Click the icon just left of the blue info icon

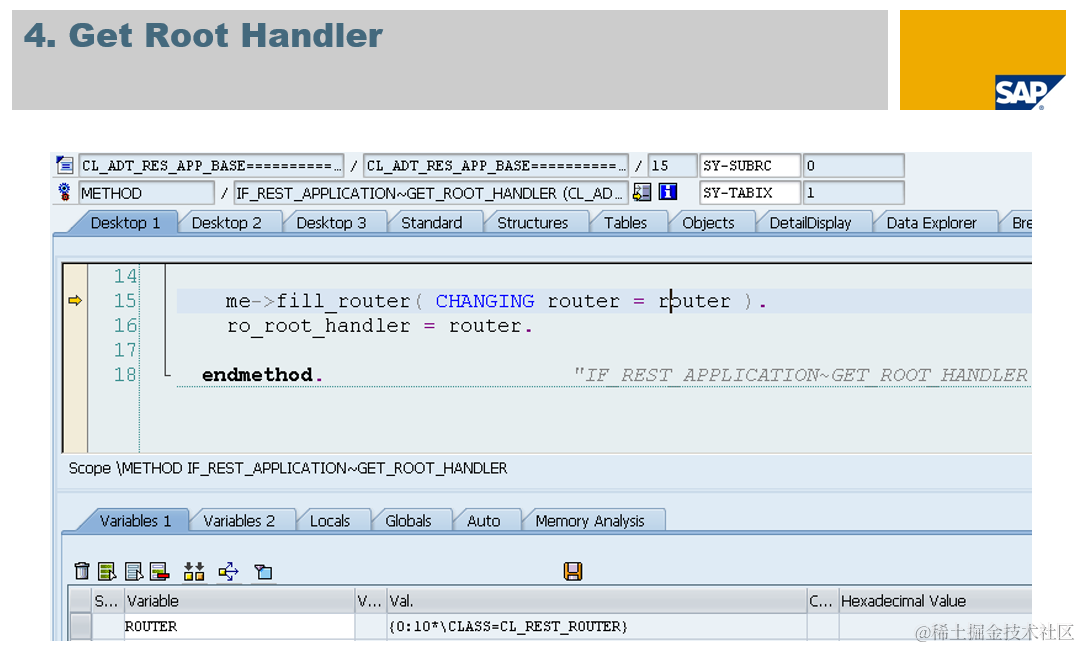pyautogui.click(x=642, y=192)
